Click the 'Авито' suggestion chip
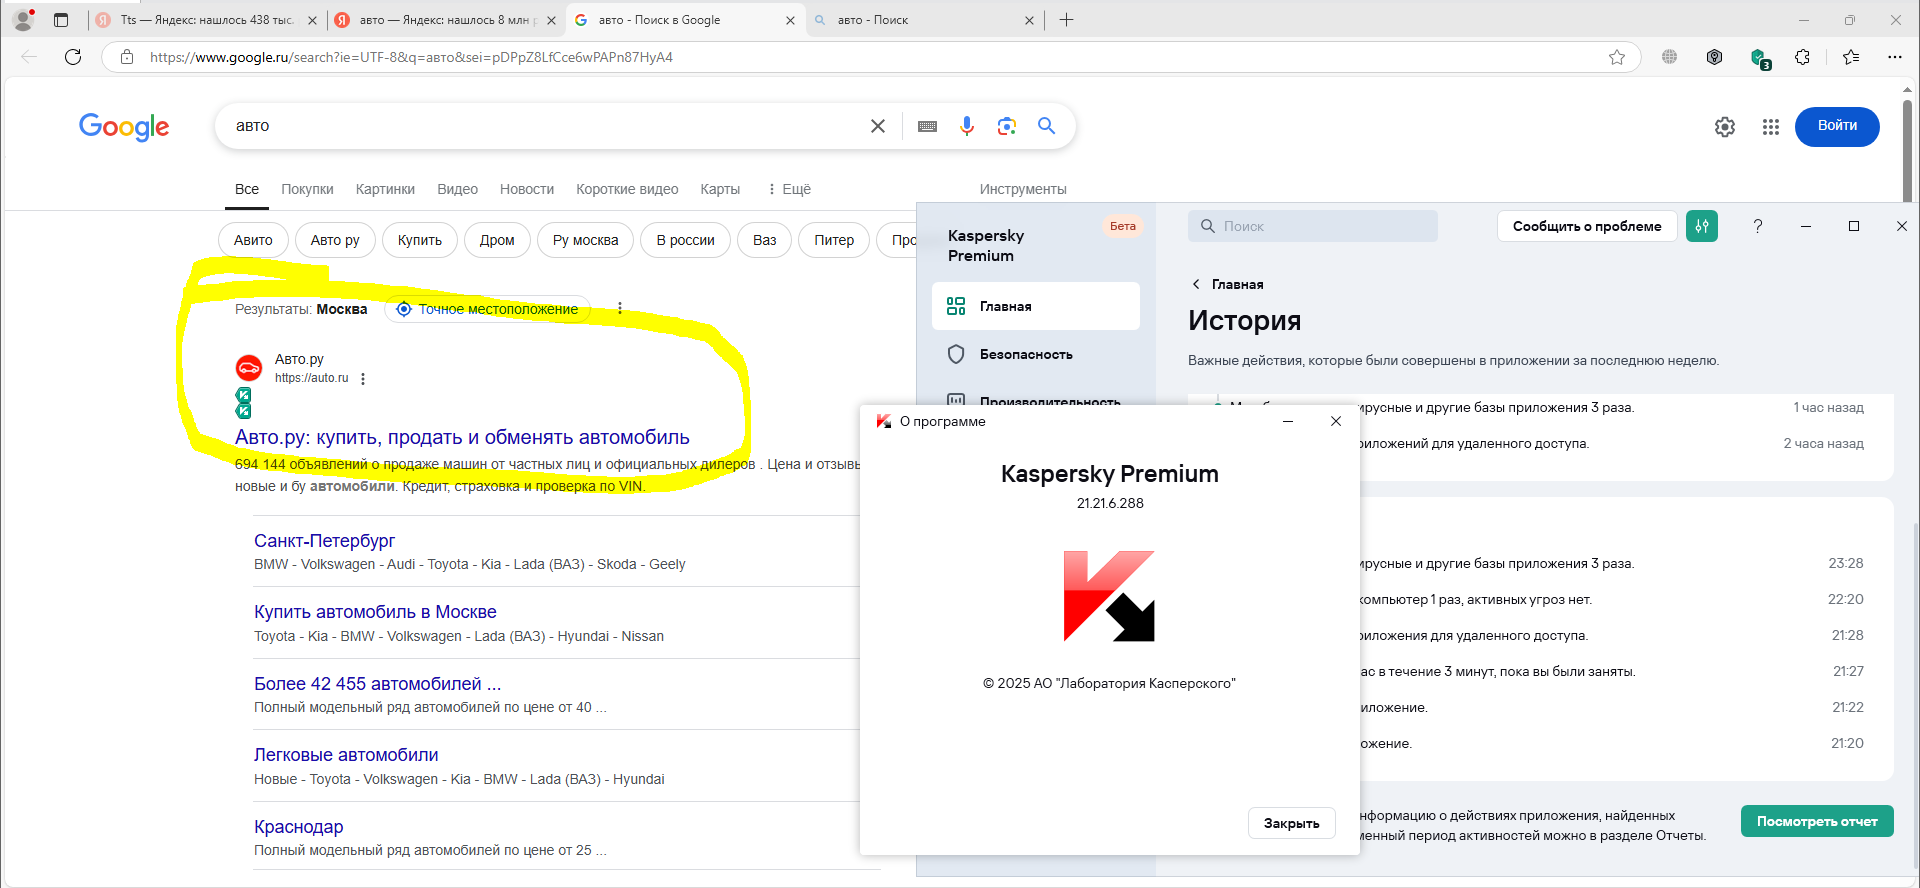Image resolution: width=1920 pixels, height=888 pixels. (253, 240)
